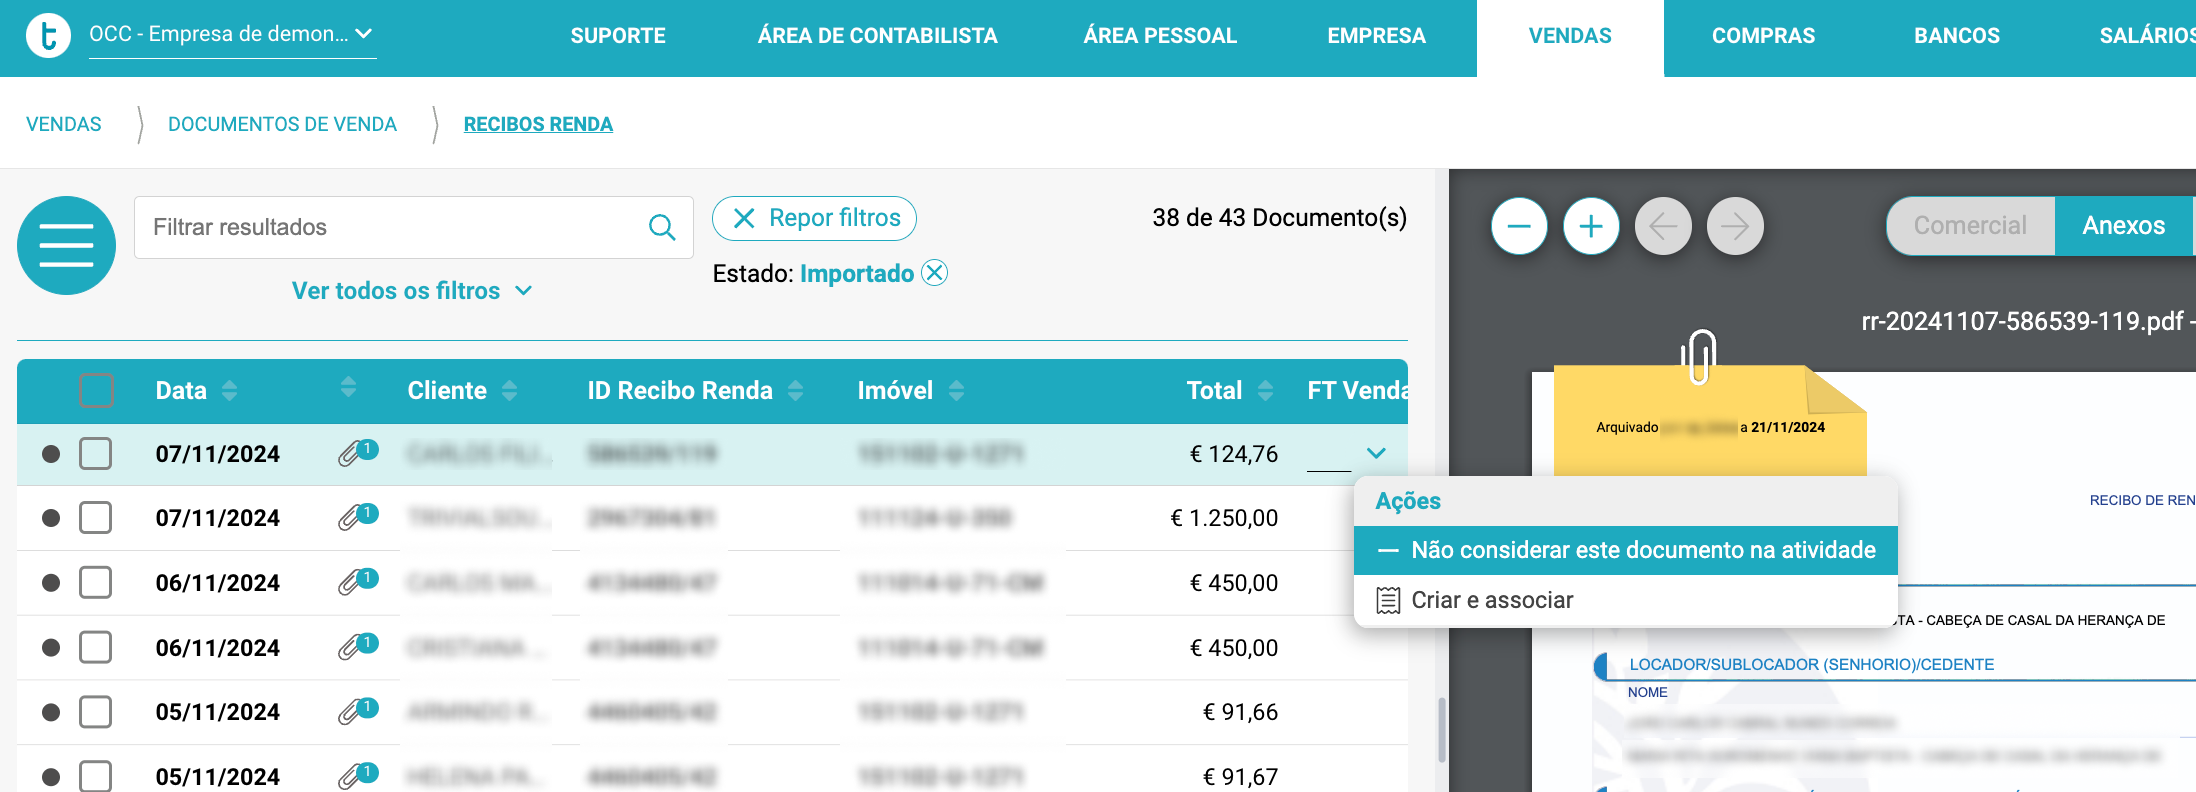The width and height of the screenshot is (2196, 792).
Task: Choose Criar e associar action
Action: click(1626, 600)
